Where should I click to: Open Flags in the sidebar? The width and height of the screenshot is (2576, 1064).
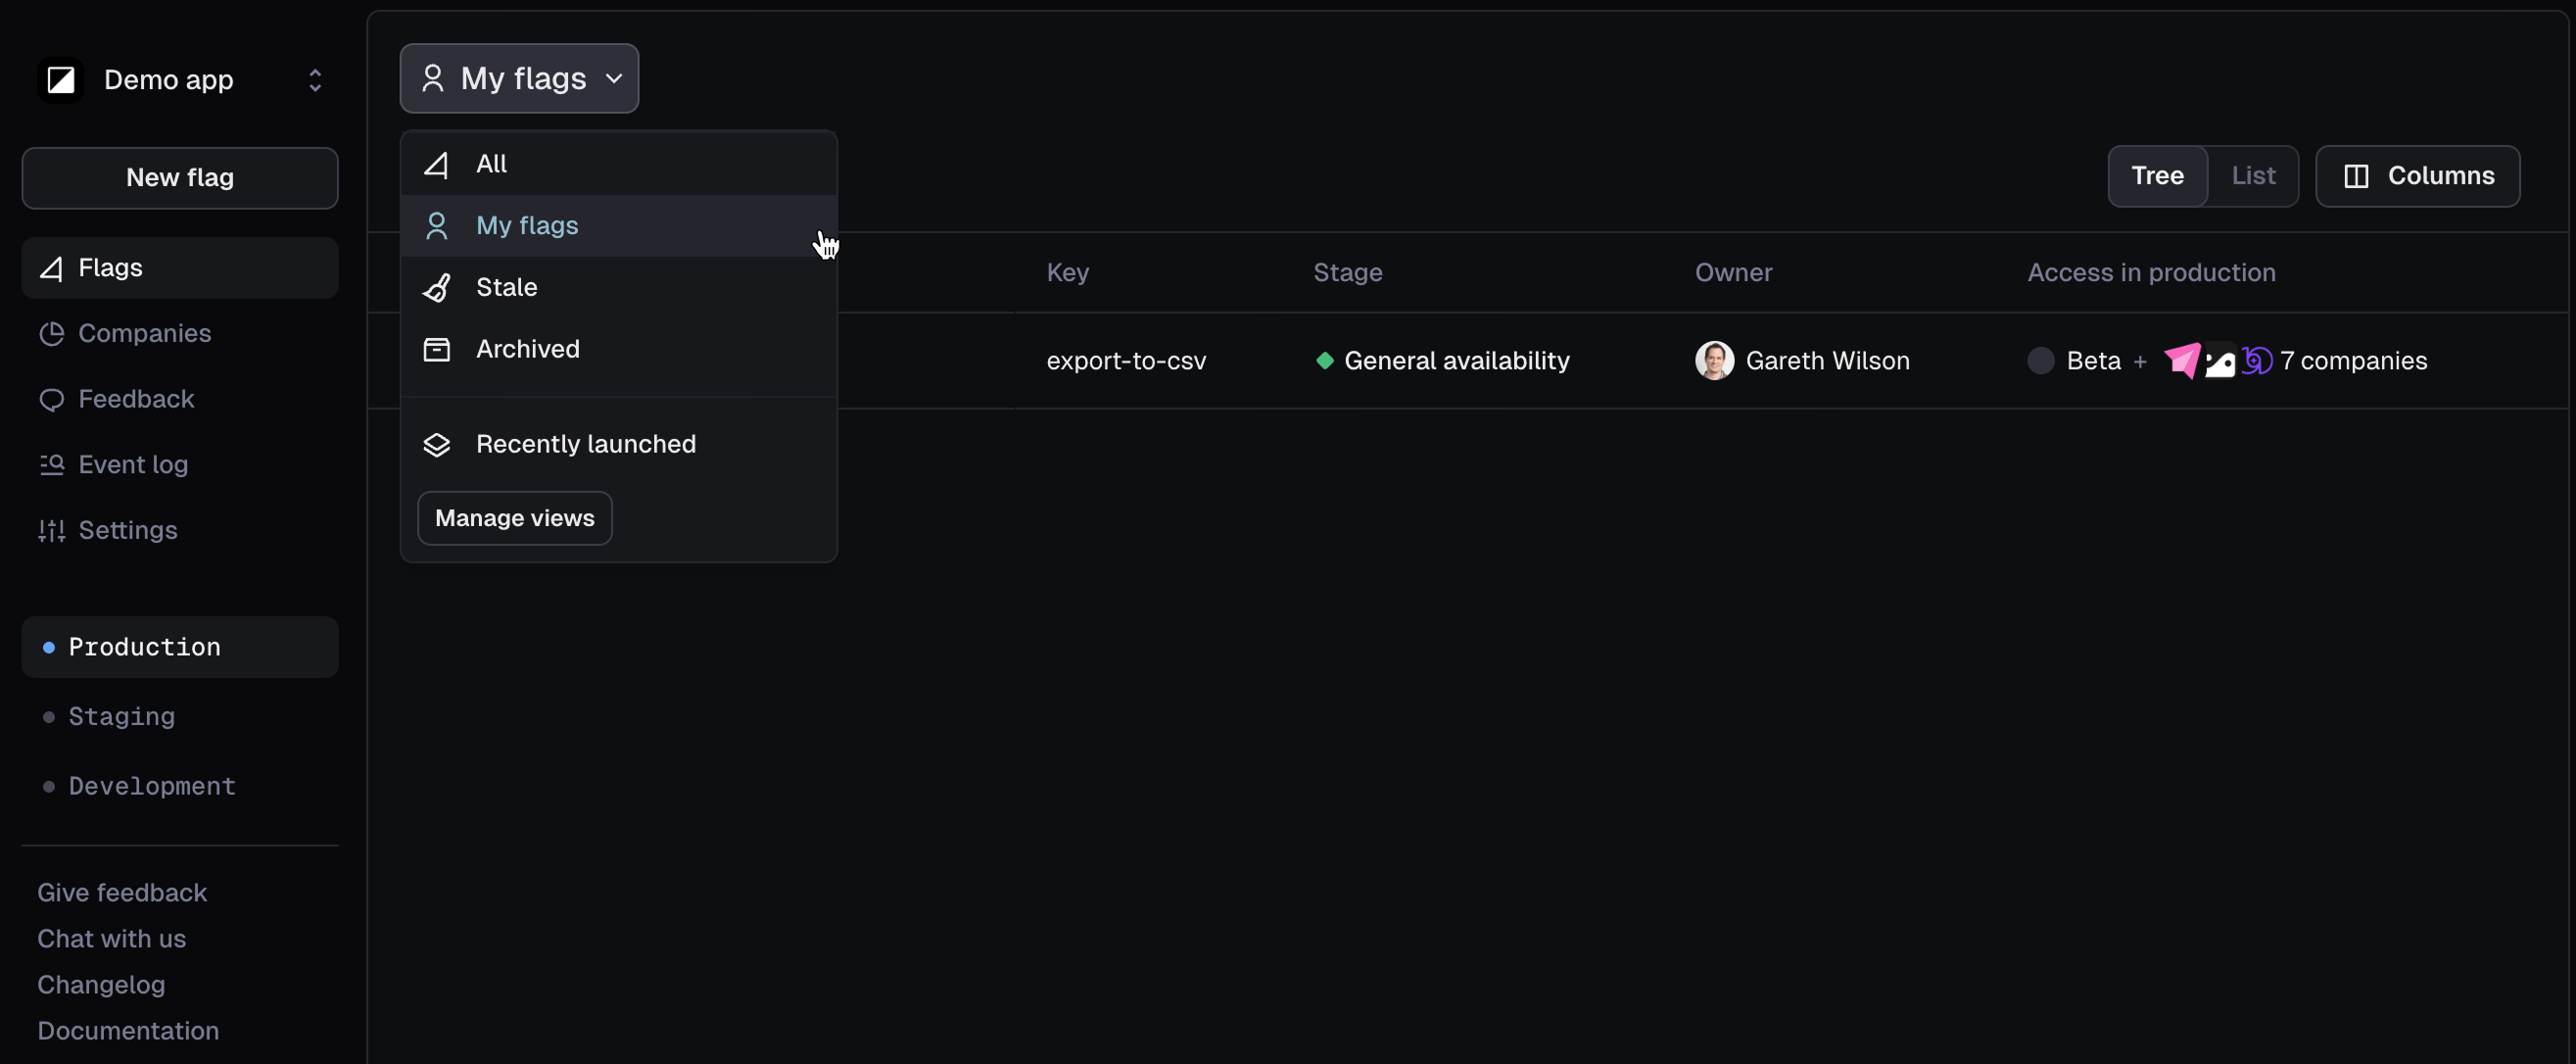(180, 268)
